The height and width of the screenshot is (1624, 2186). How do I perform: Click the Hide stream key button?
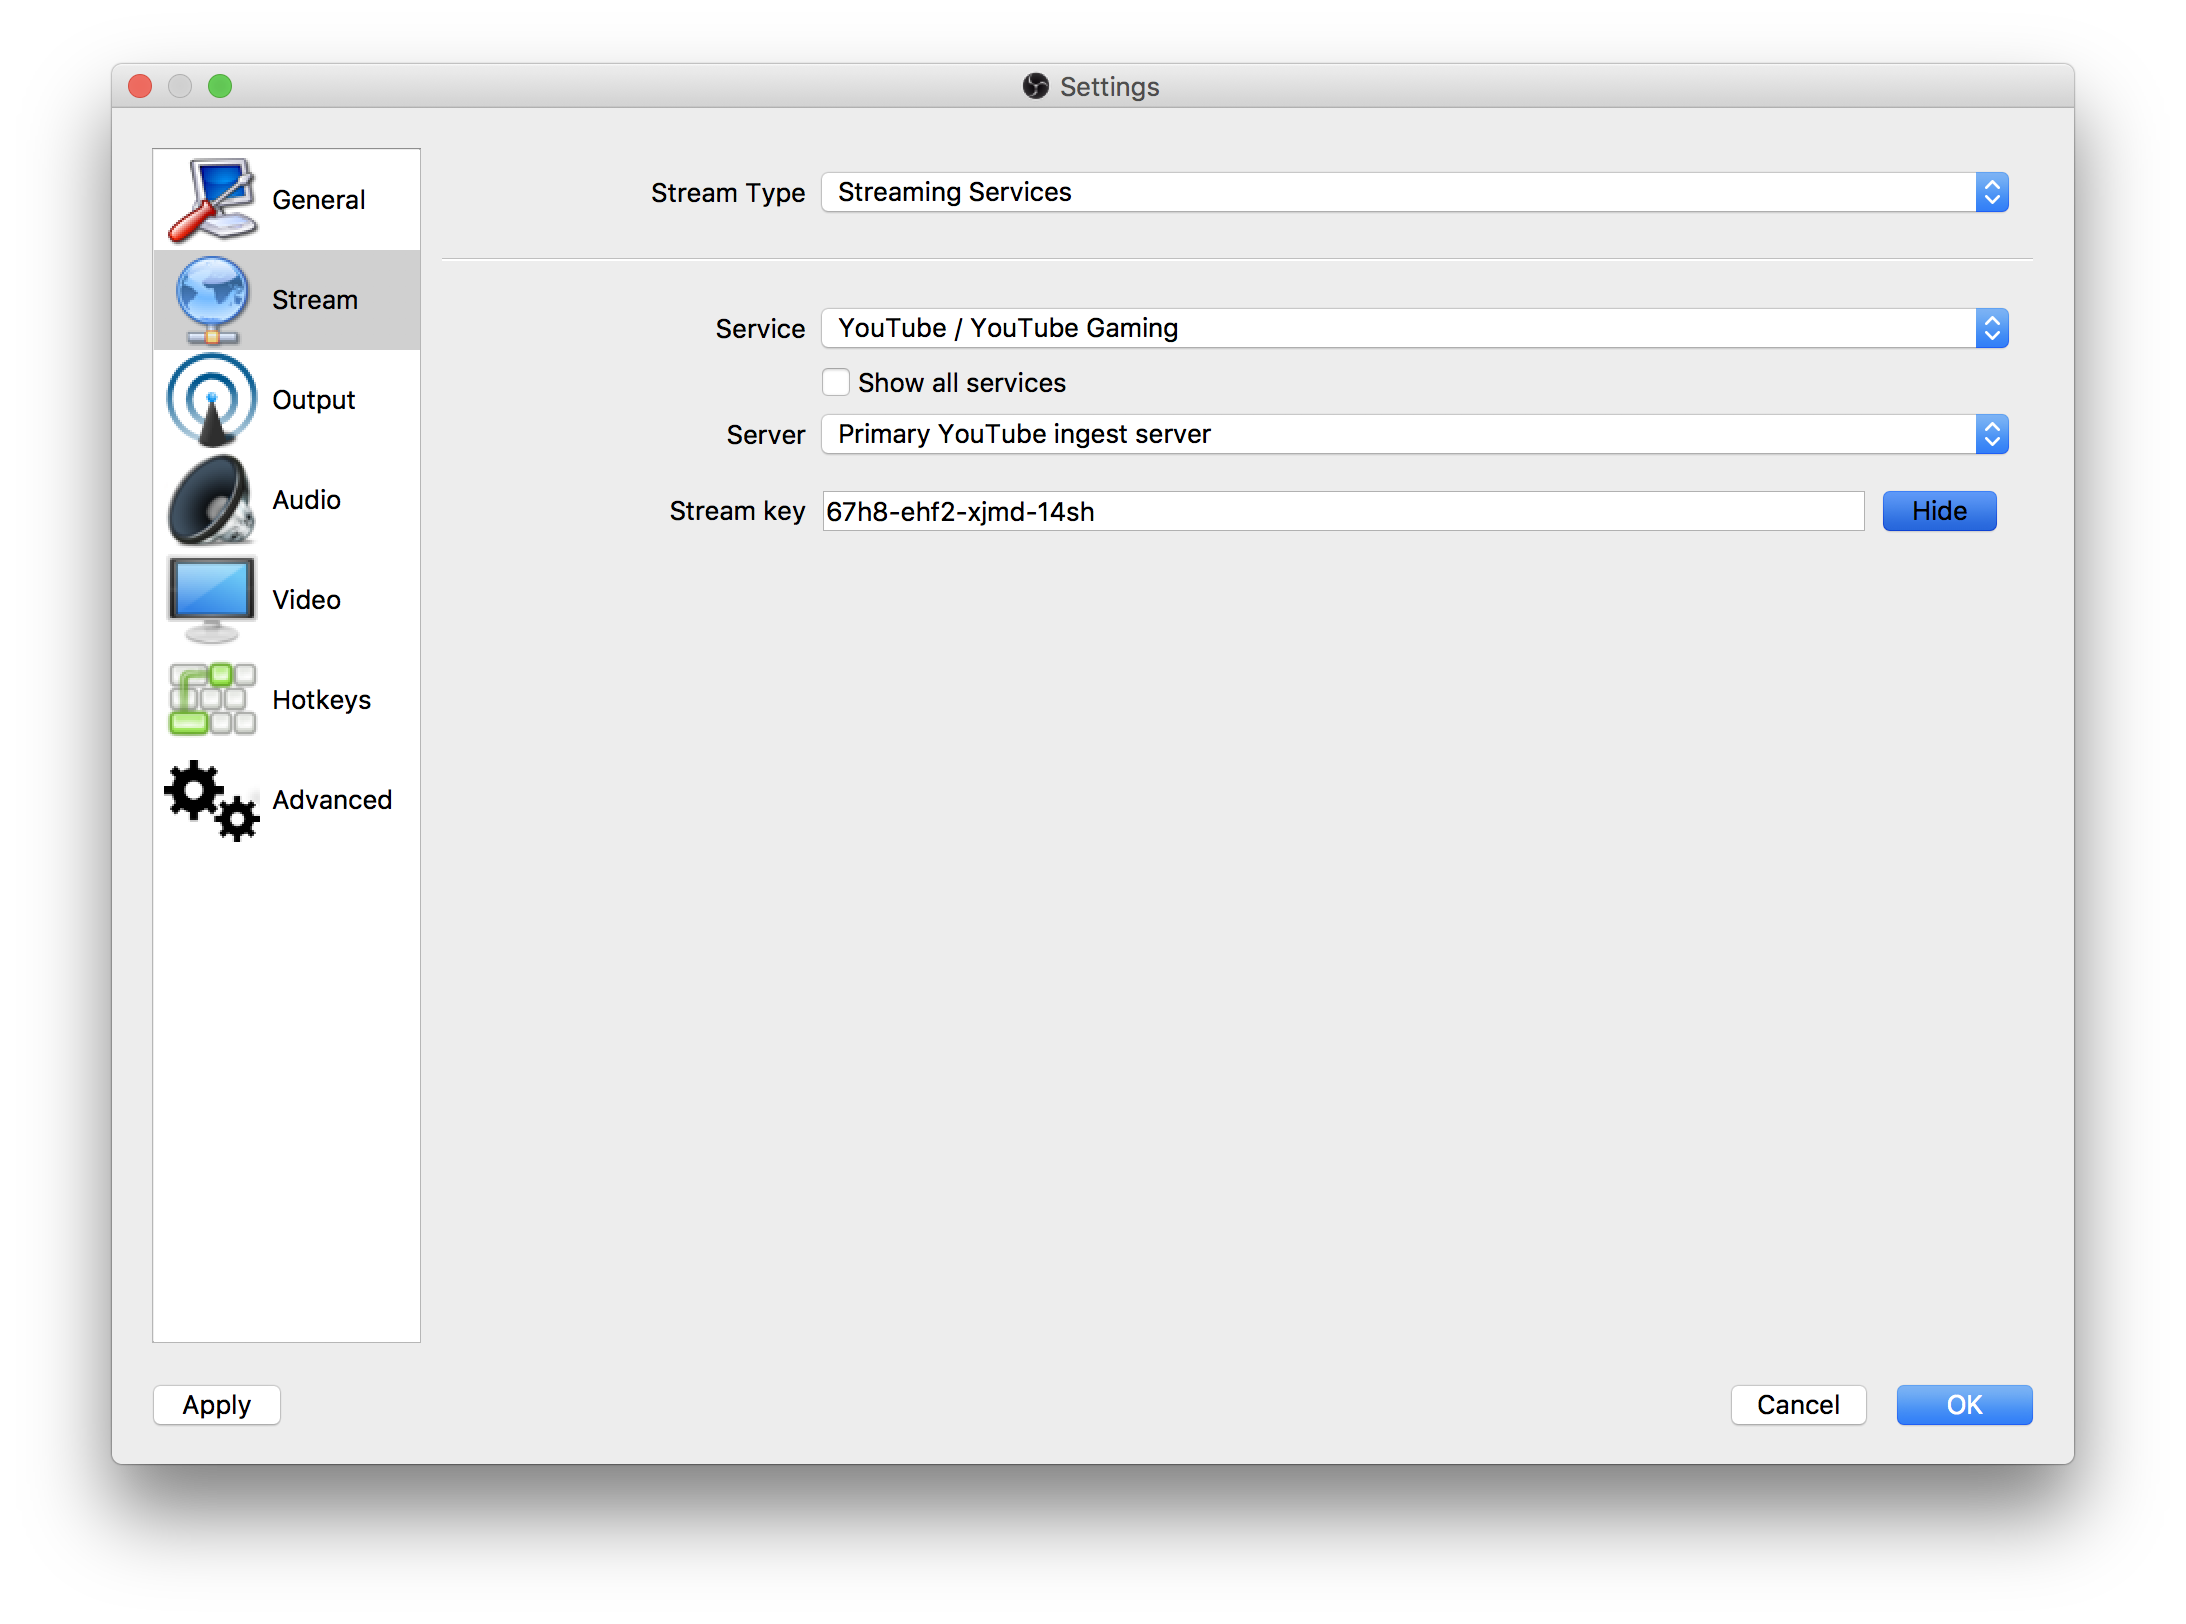pos(1940,510)
